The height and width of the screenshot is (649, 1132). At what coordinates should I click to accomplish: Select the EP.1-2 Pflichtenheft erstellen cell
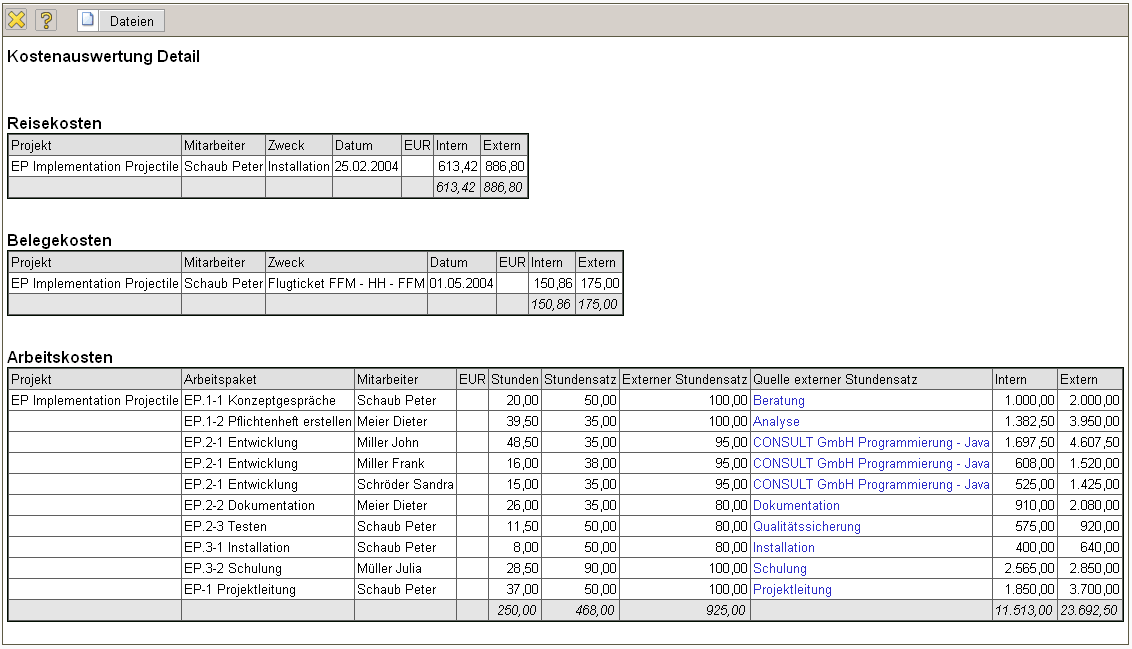coord(267,422)
